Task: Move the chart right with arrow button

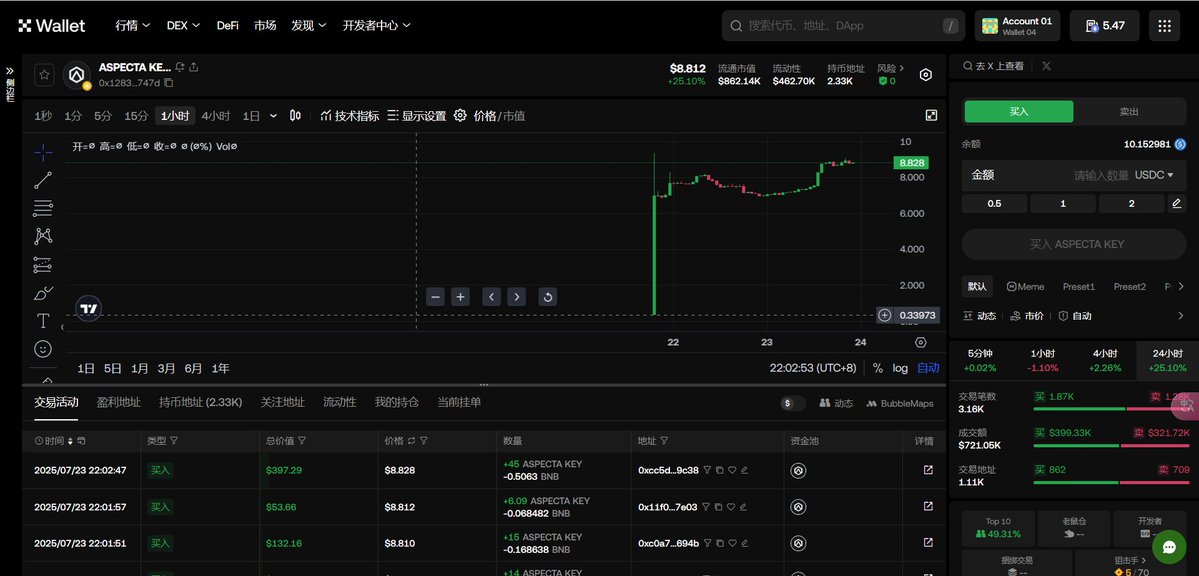Action: pos(516,297)
